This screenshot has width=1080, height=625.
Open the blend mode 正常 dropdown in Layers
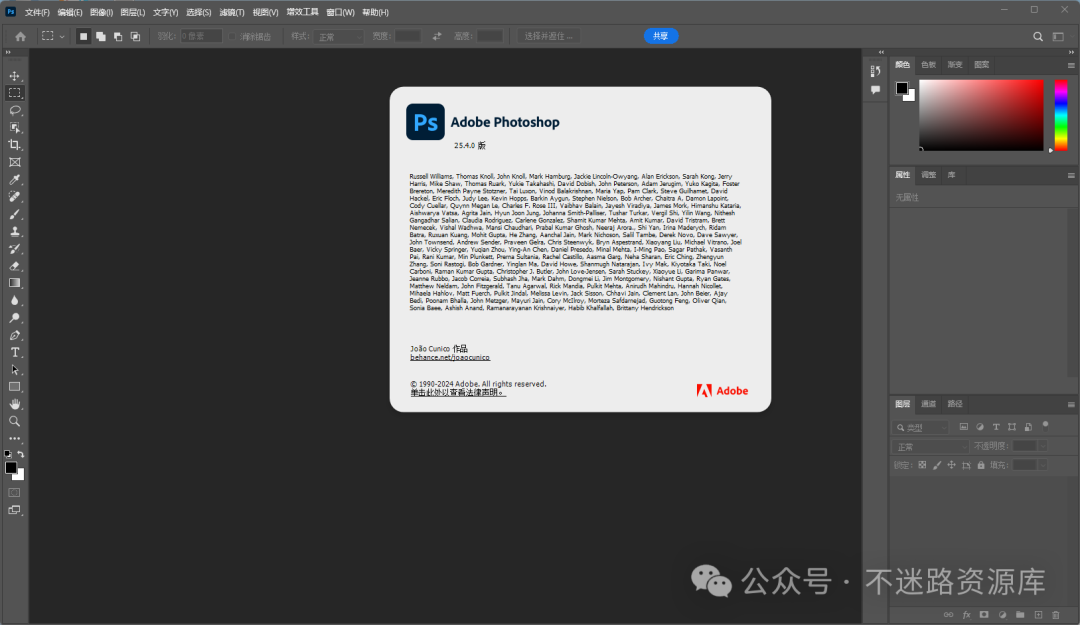pyautogui.click(x=931, y=447)
